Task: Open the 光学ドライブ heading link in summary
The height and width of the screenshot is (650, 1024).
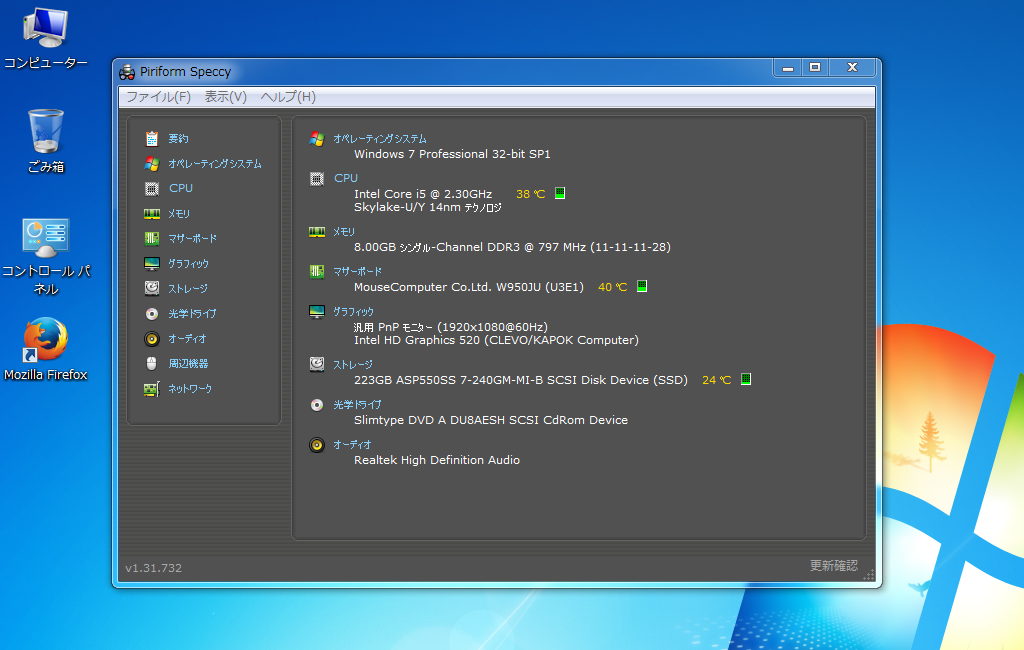Action: [x=357, y=405]
